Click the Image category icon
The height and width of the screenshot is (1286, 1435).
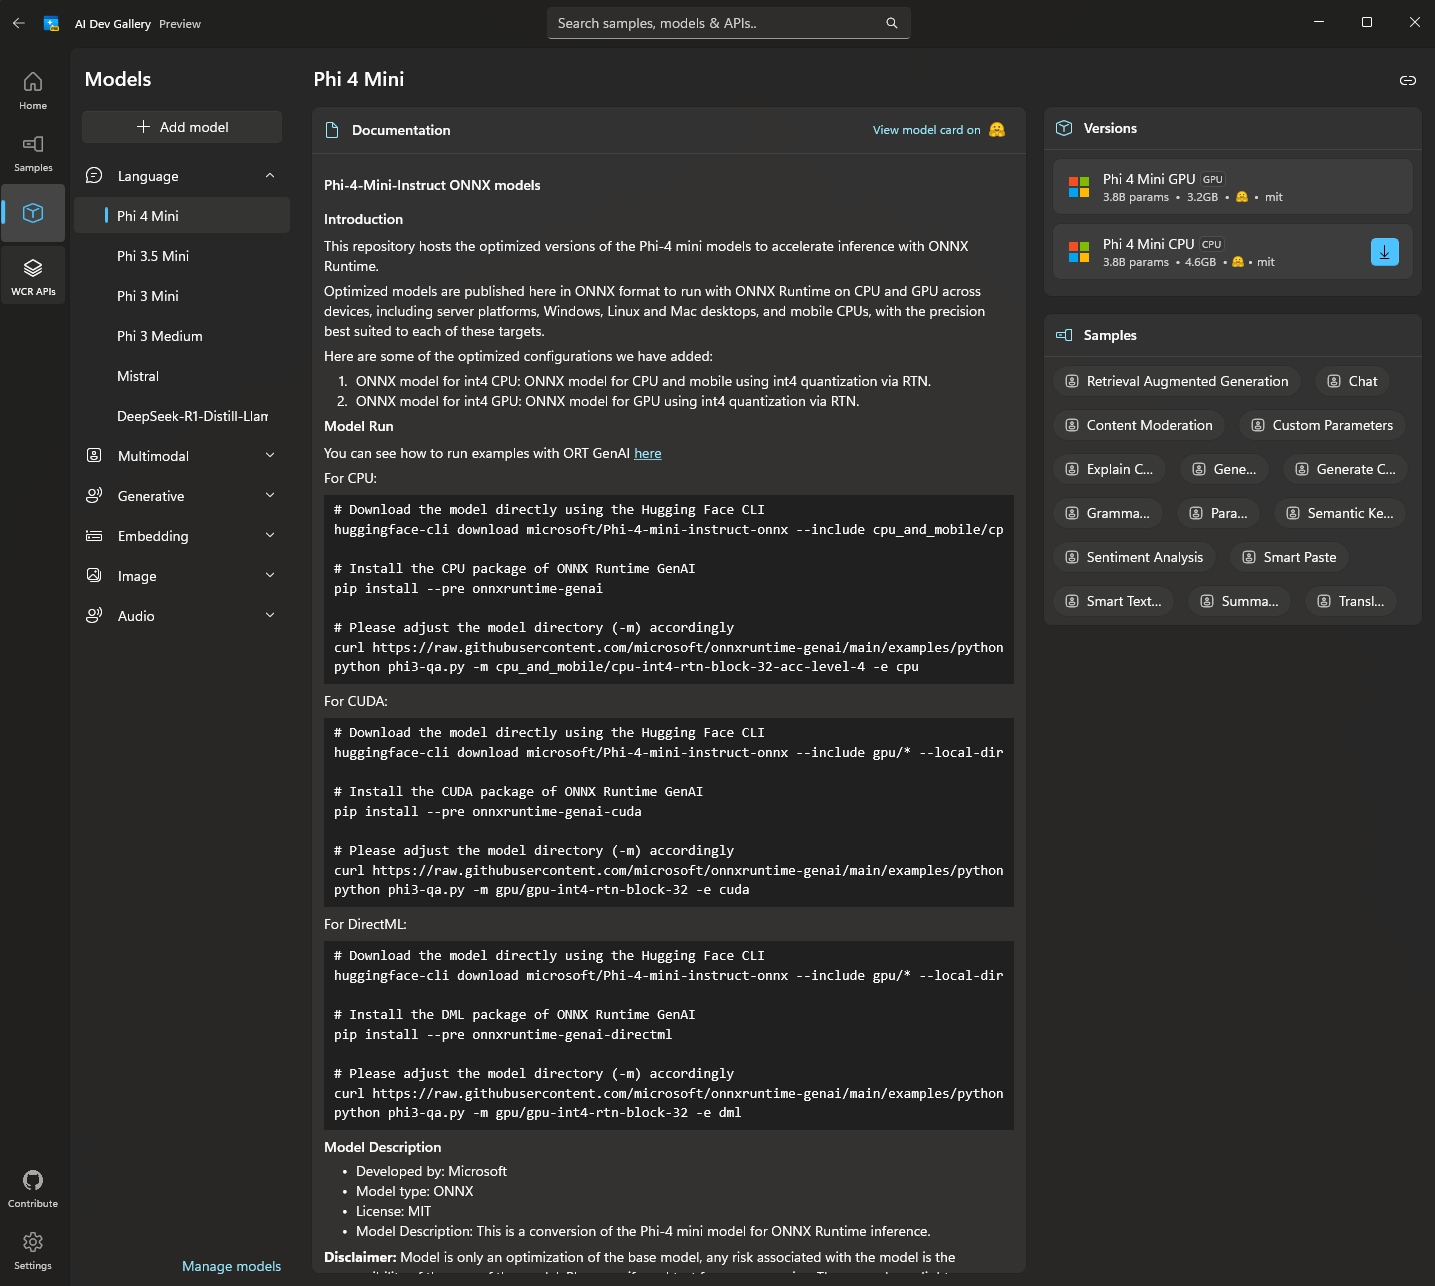(x=94, y=576)
